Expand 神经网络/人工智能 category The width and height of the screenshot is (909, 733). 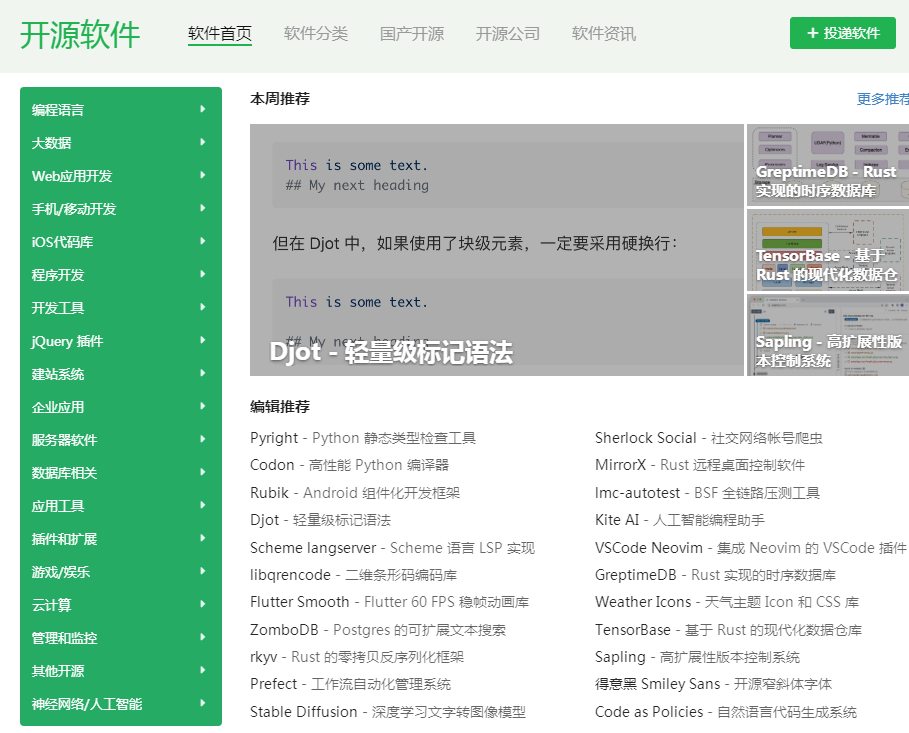(x=203, y=703)
